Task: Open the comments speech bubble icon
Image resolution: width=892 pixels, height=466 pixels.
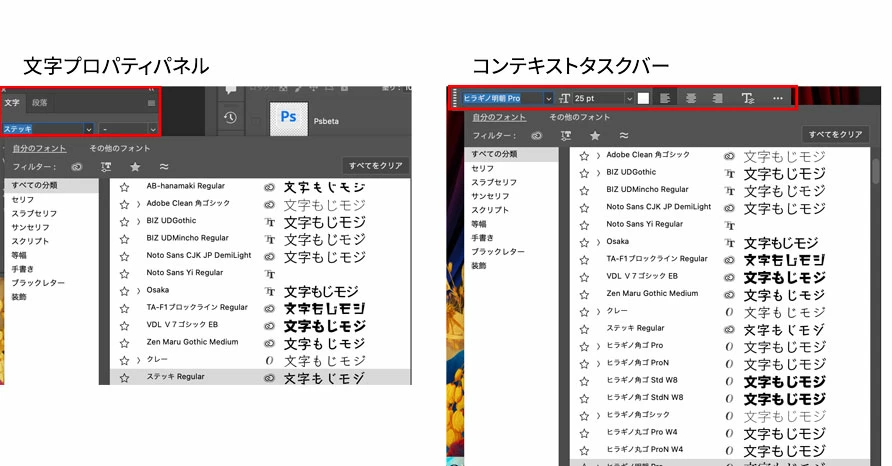Action: [231, 89]
